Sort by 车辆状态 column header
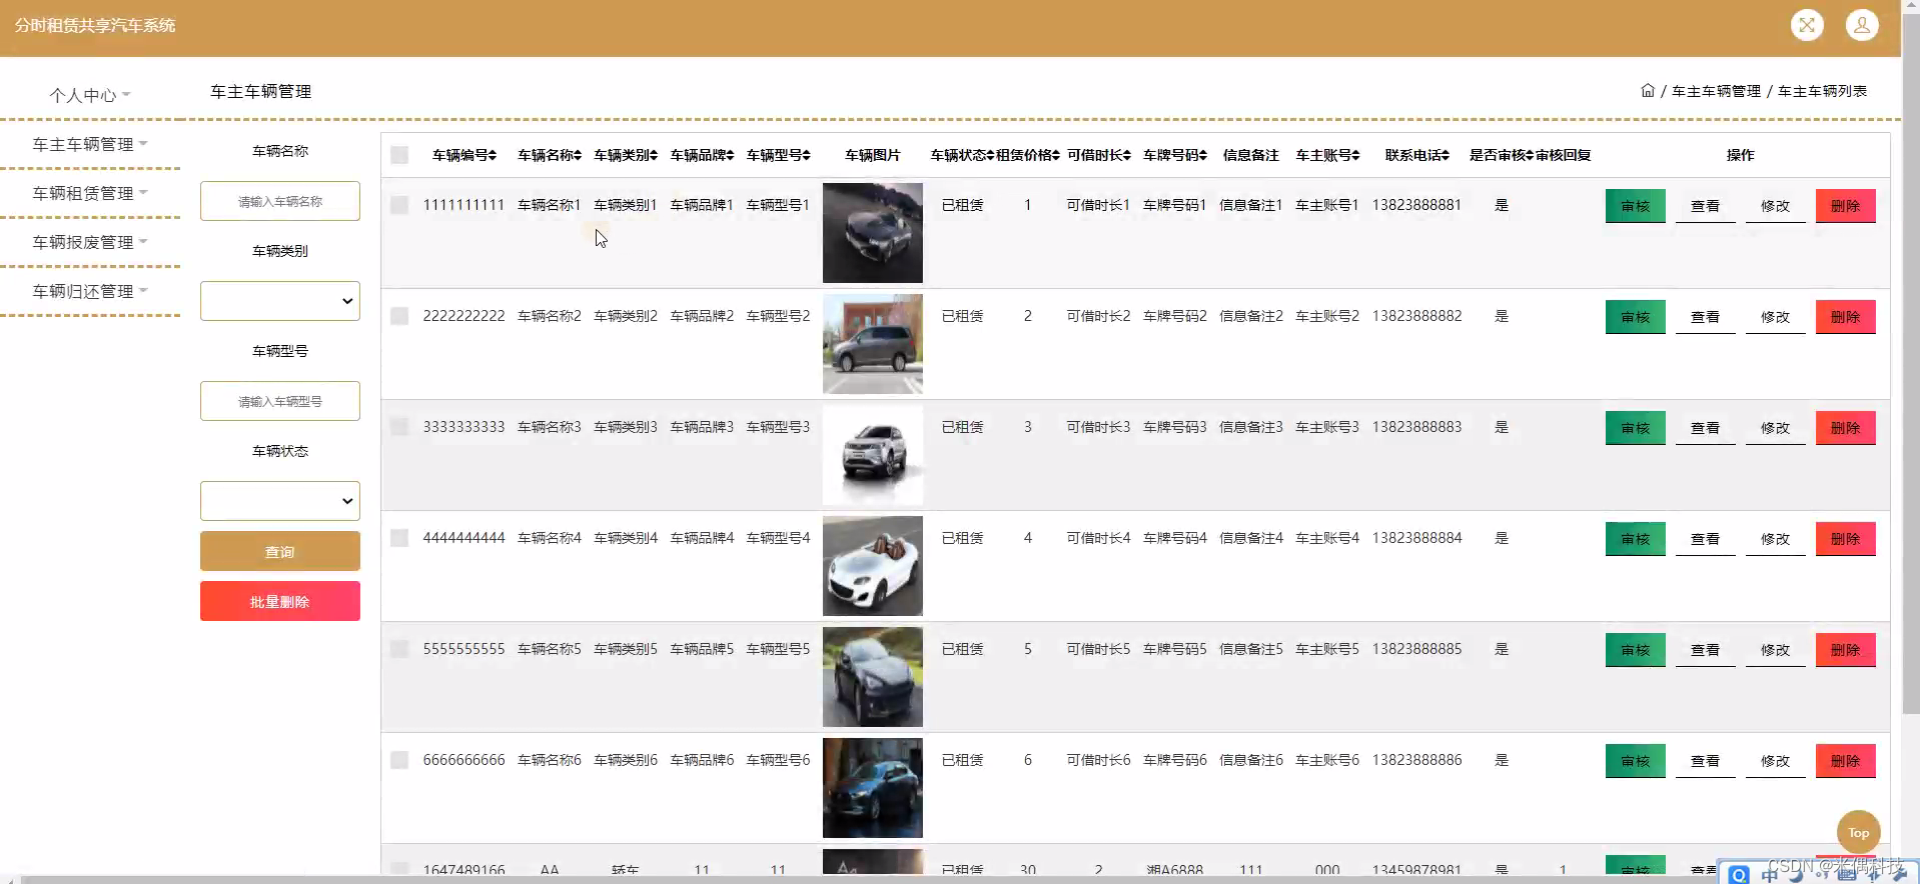This screenshot has height=884, width=1920. click(962, 155)
